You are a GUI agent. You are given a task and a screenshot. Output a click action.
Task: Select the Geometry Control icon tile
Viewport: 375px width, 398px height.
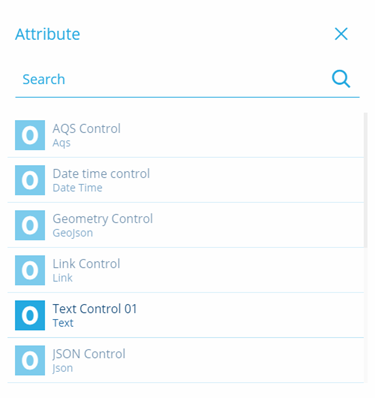point(30,225)
